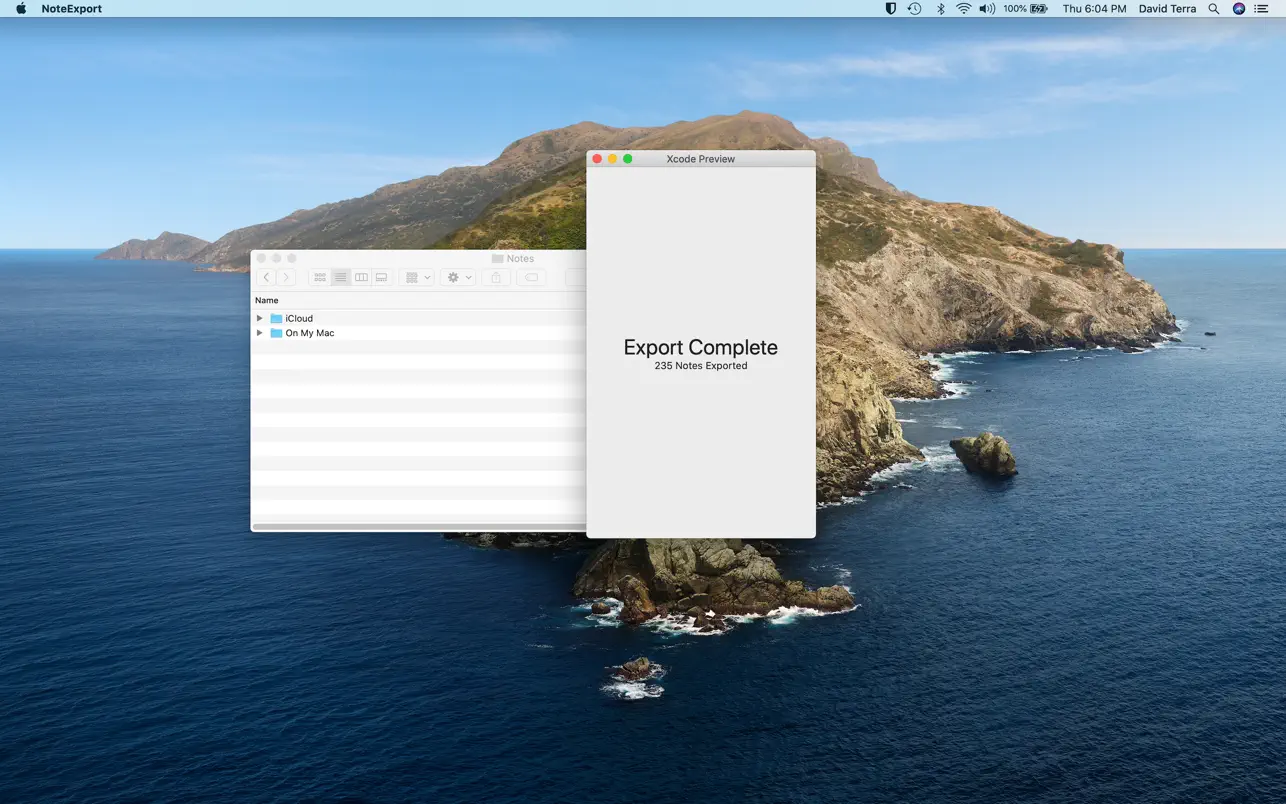Open Spotlight search from the menu bar
The height and width of the screenshot is (804, 1286).
[x=1212, y=8]
